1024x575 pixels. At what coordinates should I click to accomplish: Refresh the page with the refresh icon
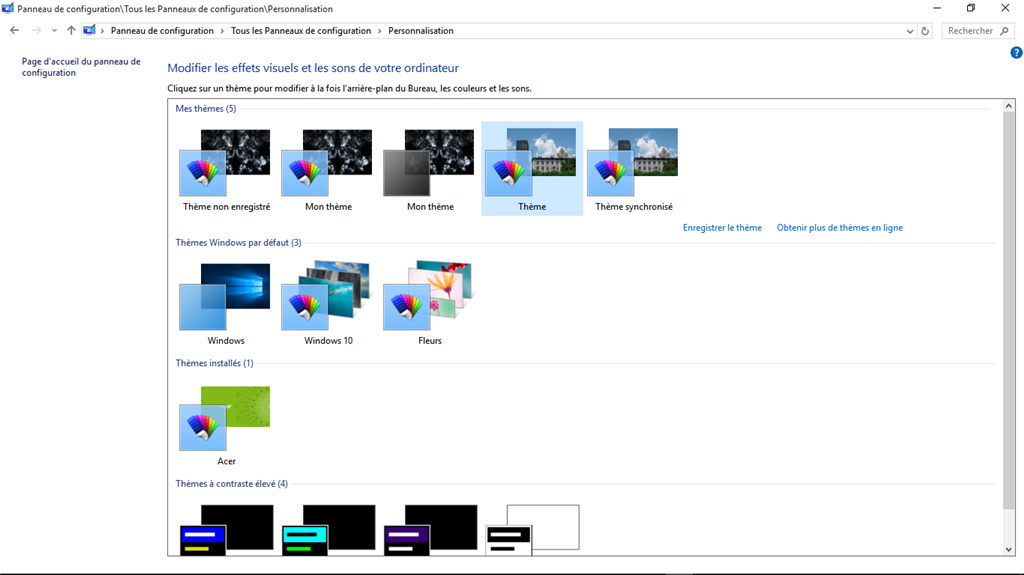coord(925,31)
